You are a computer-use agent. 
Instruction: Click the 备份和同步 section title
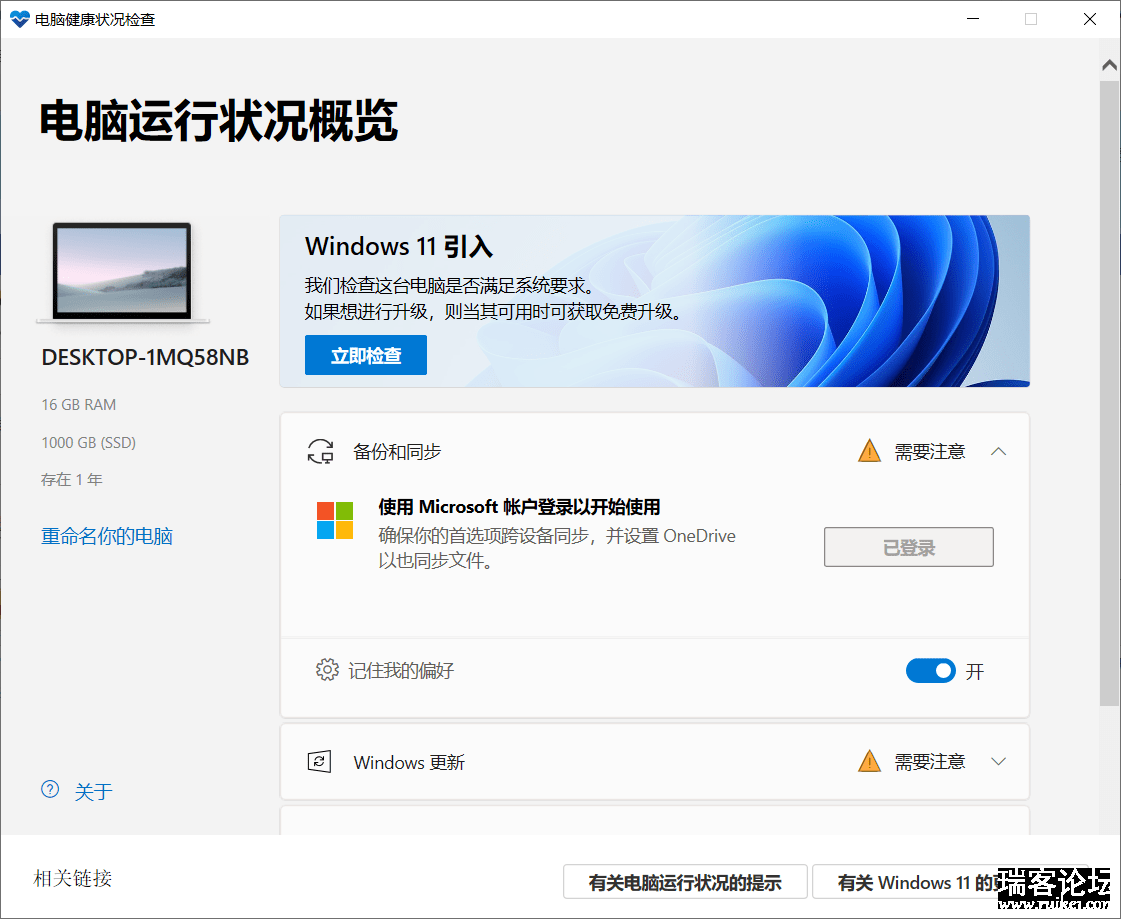[397, 452]
